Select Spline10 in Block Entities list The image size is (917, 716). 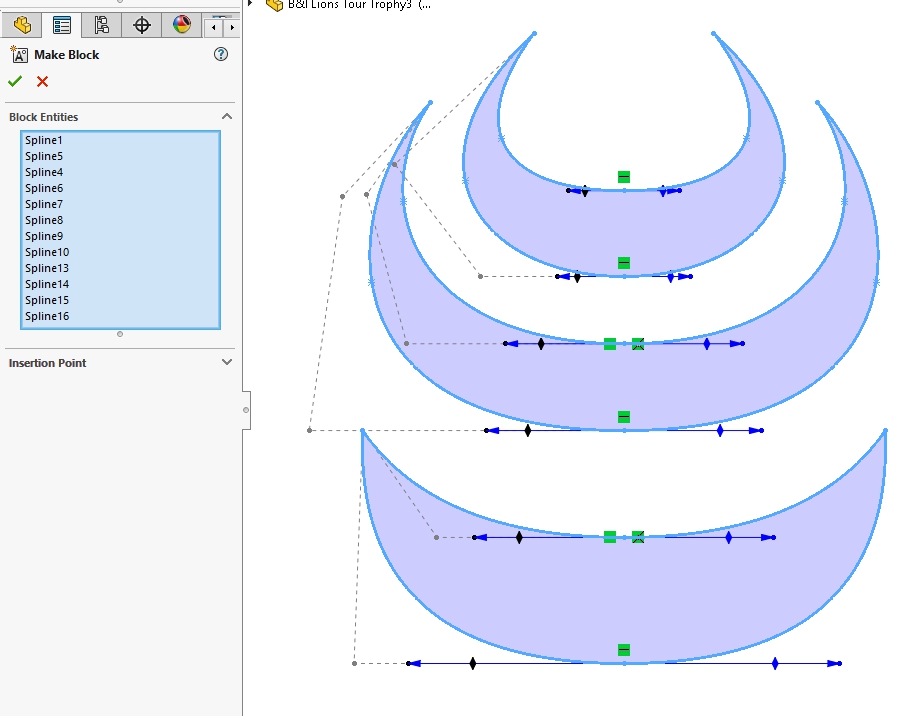click(x=47, y=252)
